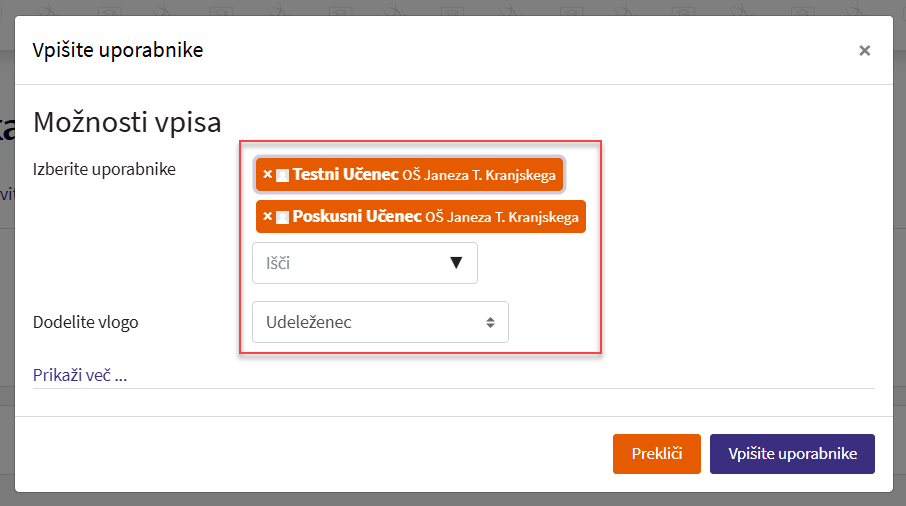Click the avatar icon beside Poskusni Učenec

(282, 217)
